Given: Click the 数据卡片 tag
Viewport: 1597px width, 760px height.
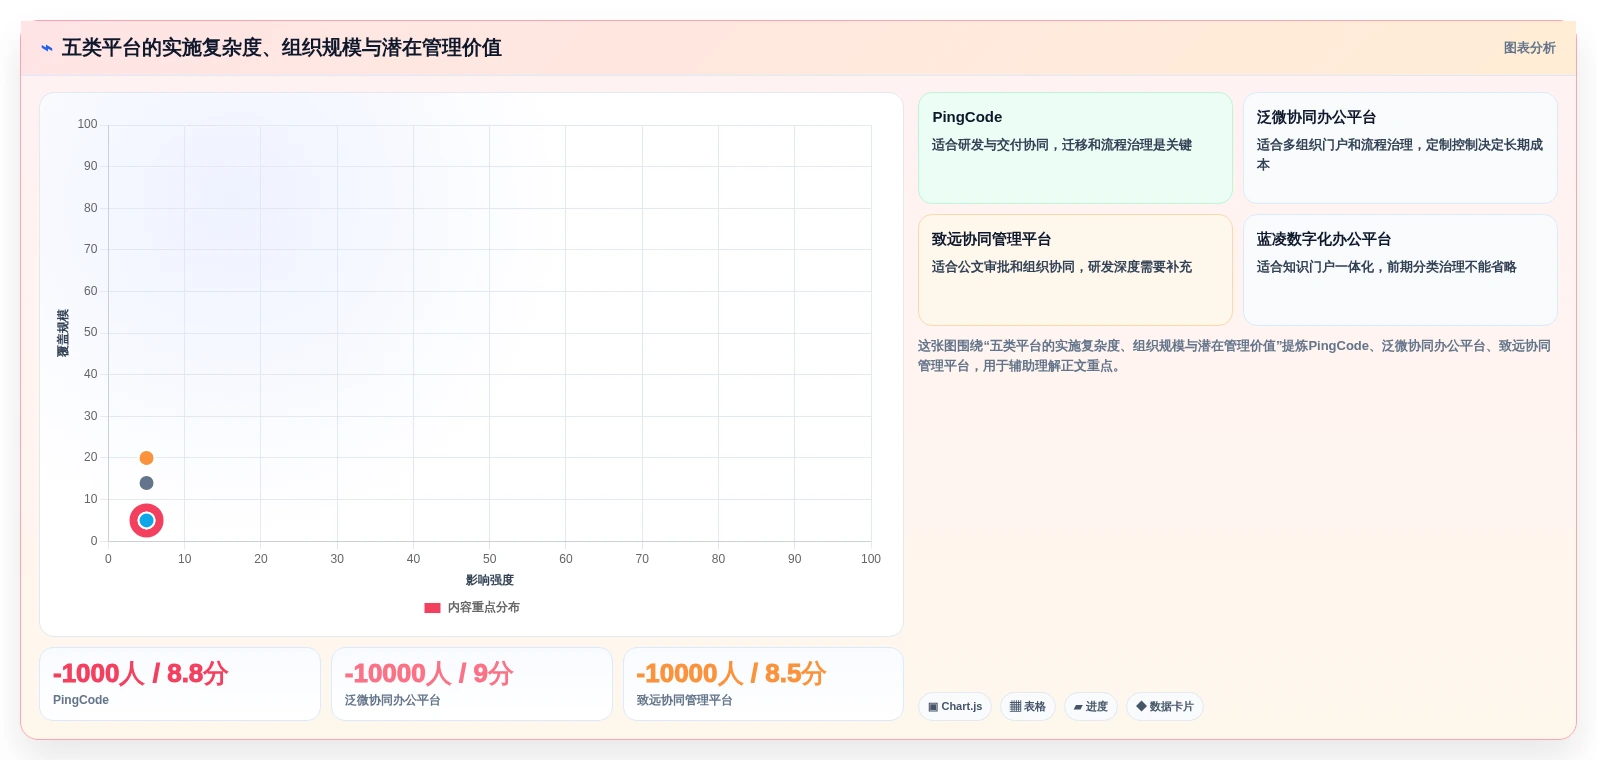Looking at the screenshot, I should coord(1165,706).
